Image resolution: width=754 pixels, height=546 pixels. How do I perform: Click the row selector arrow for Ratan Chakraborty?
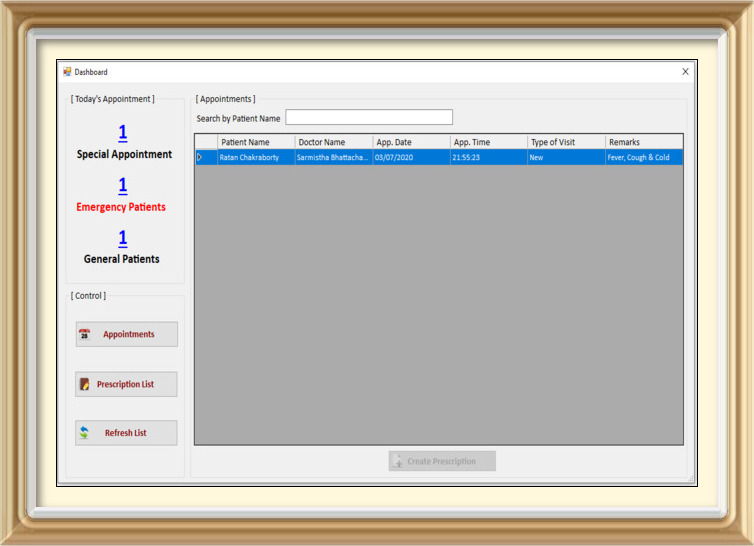point(200,157)
